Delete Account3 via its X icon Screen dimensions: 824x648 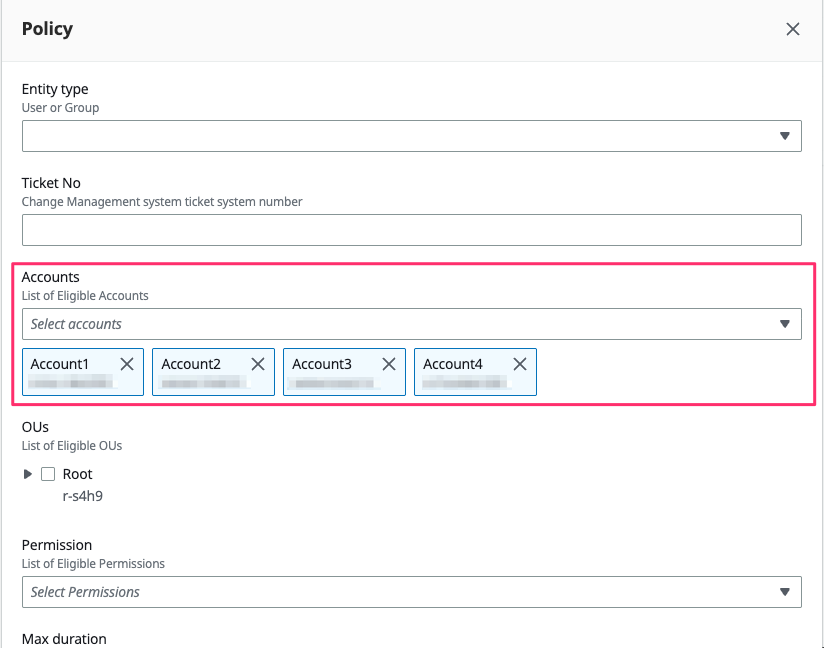[389, 364]
